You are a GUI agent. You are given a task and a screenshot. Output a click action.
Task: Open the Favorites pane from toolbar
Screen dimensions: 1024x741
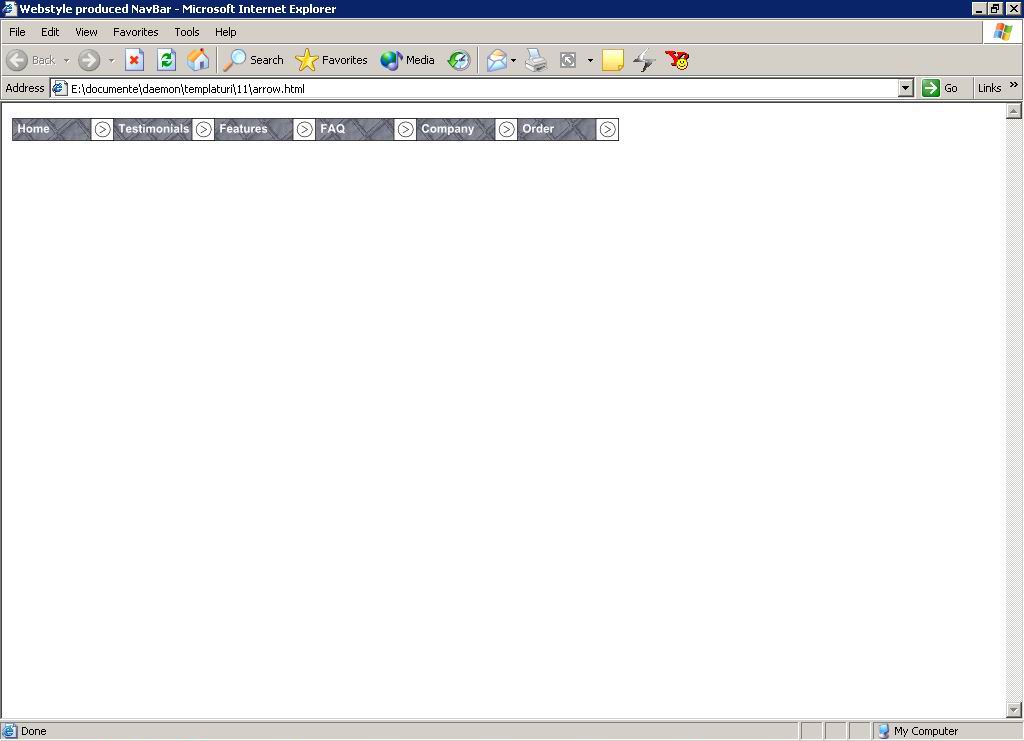pyautogui.click(x=332, y=60)
